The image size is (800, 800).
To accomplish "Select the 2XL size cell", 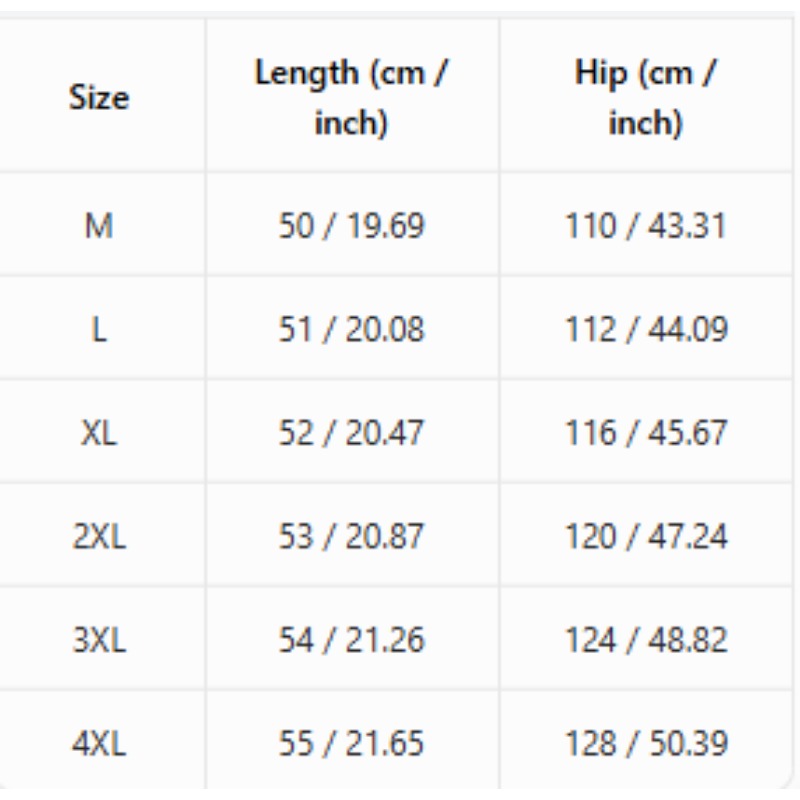I will 99,536.
